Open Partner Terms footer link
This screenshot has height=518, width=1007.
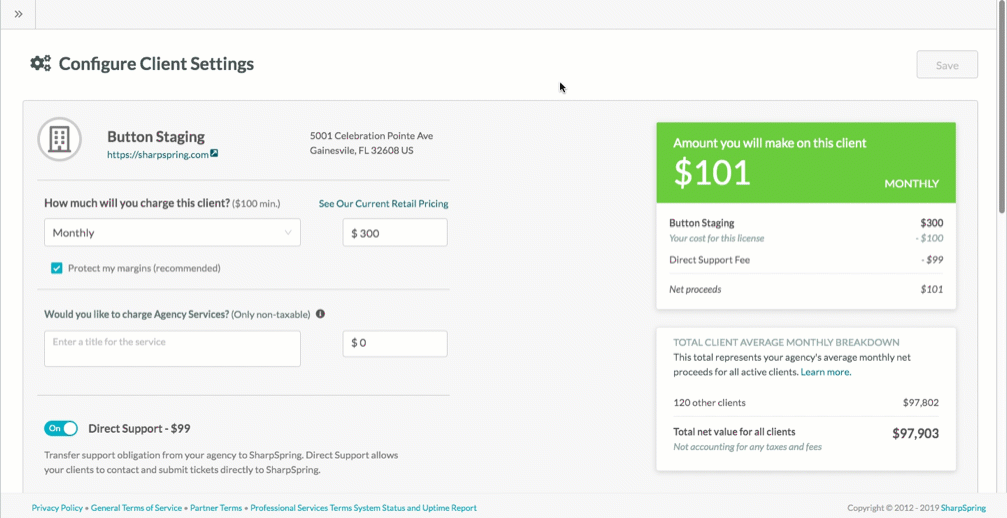216,508
